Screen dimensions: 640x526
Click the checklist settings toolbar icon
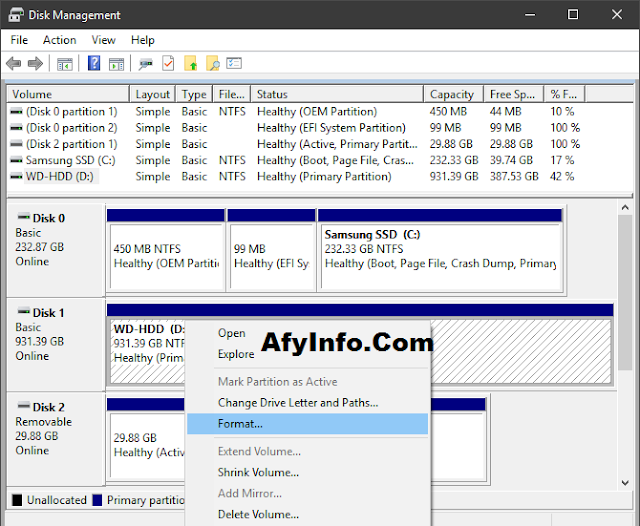[x=234, y=63]
